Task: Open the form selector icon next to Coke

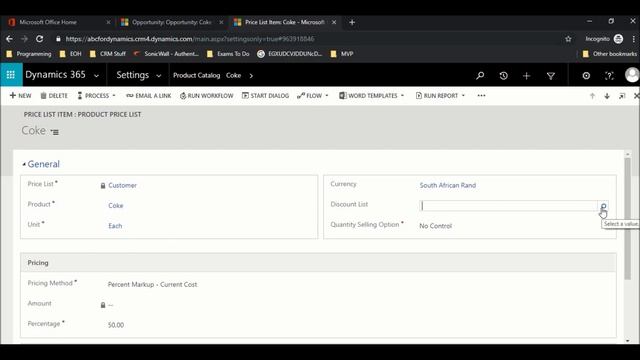Action: [55, 132]
